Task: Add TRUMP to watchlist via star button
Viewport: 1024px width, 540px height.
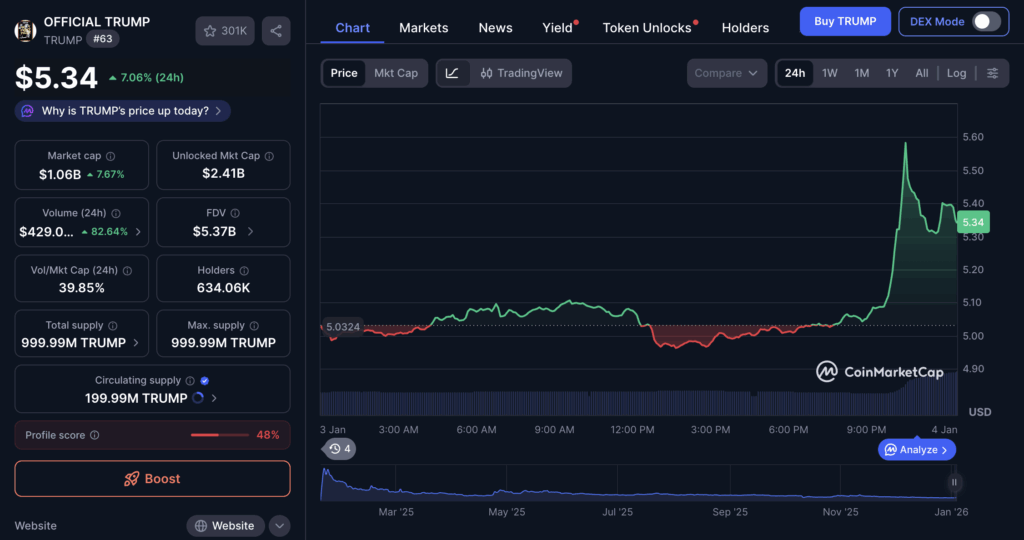Action: coord(225,31)
